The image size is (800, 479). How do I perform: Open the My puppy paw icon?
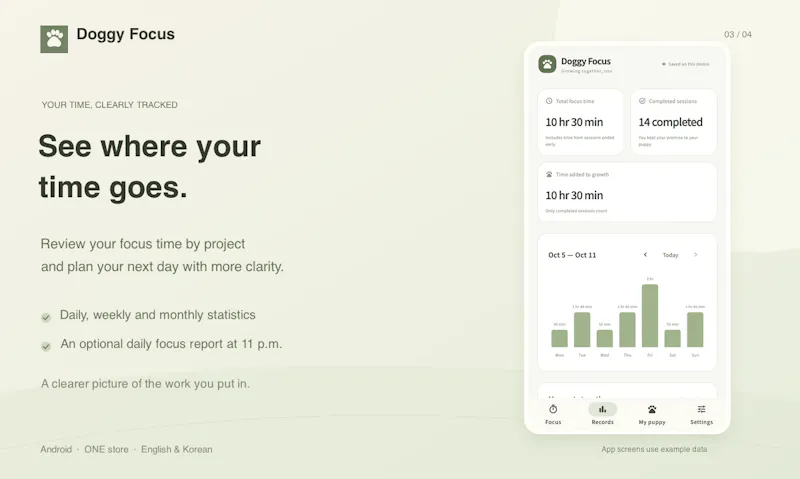coord(652,409)
